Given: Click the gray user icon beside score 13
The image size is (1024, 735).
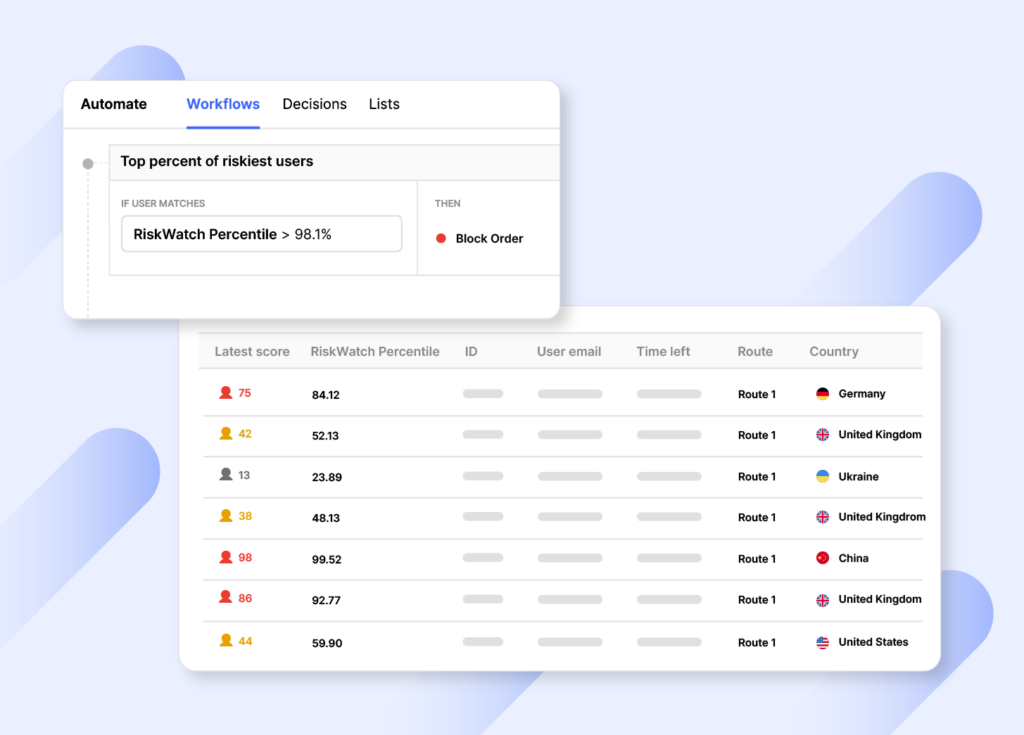Looking at the screenshot, I should point(226,476).
